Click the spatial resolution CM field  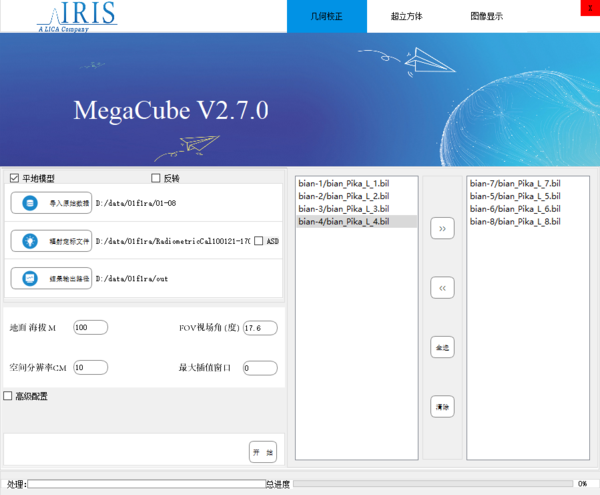(90, 368)
